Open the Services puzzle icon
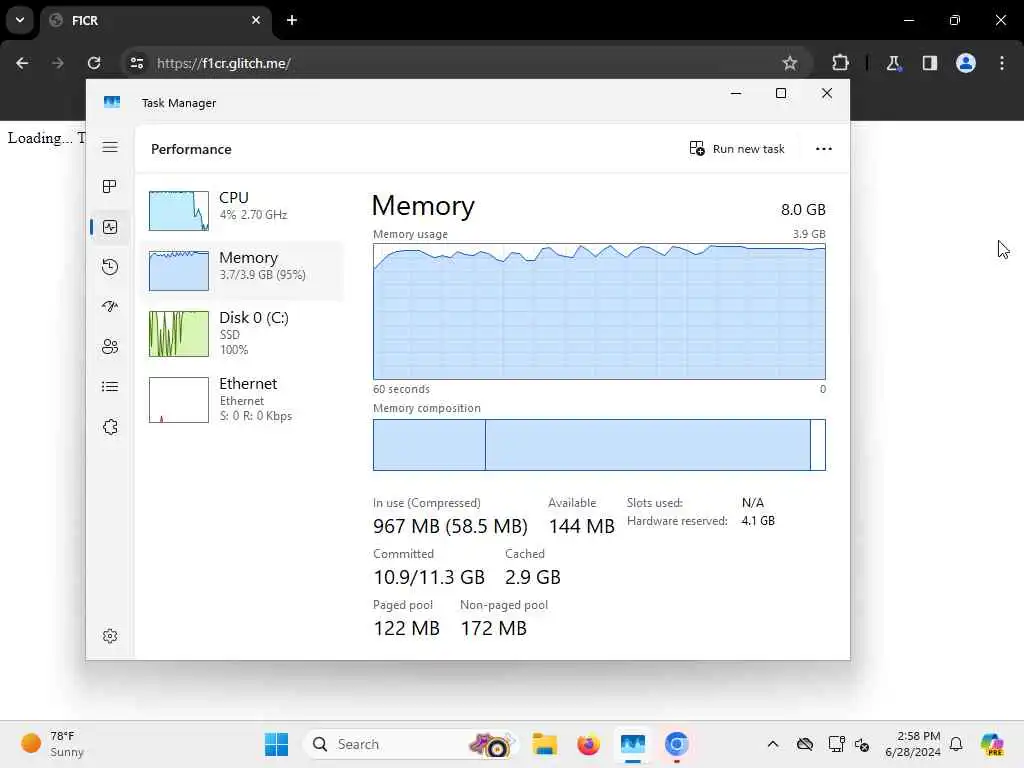 coord(110,427)
